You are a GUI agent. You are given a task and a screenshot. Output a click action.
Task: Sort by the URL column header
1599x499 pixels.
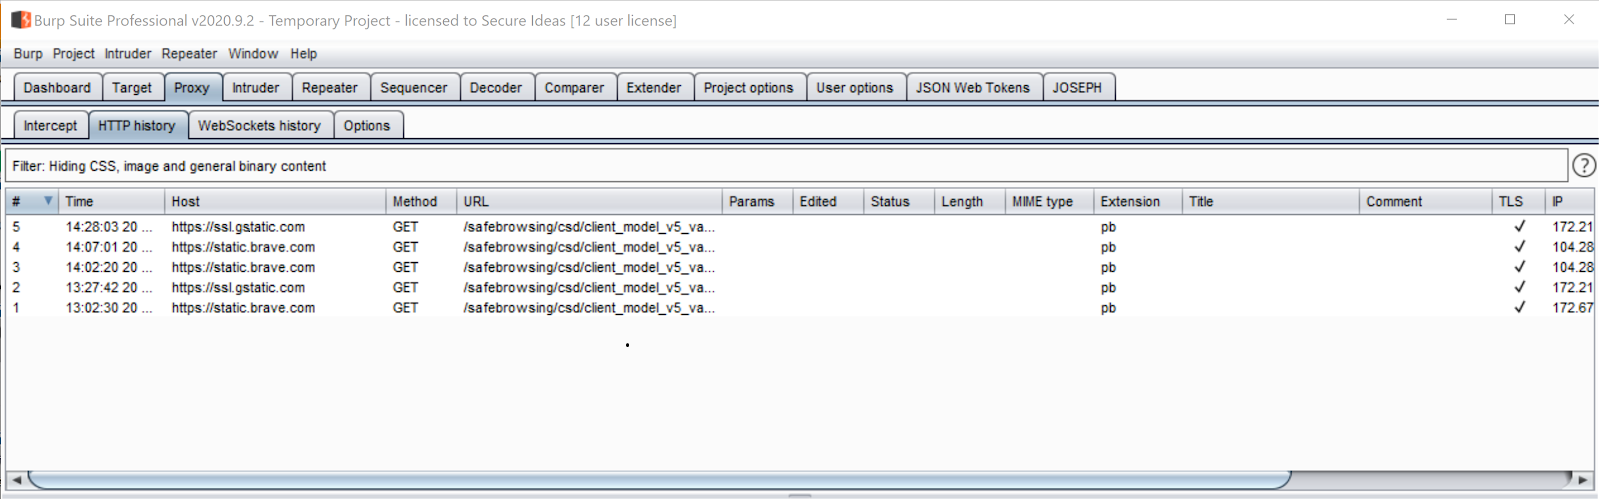(x=589, y=201)
